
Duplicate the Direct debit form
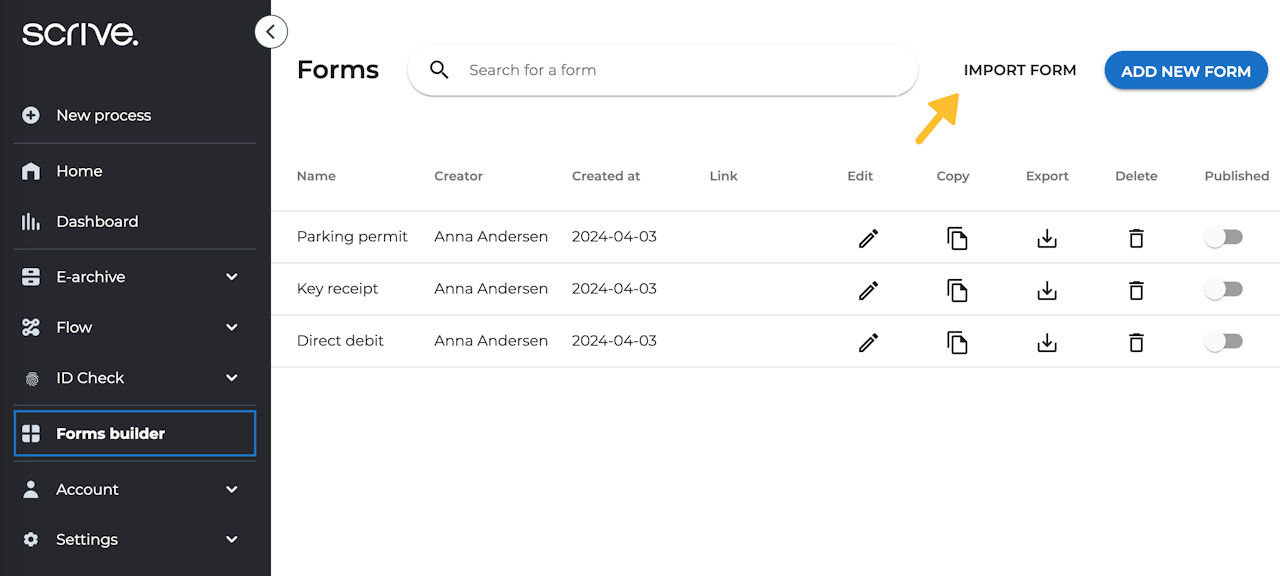coord(957,342)
